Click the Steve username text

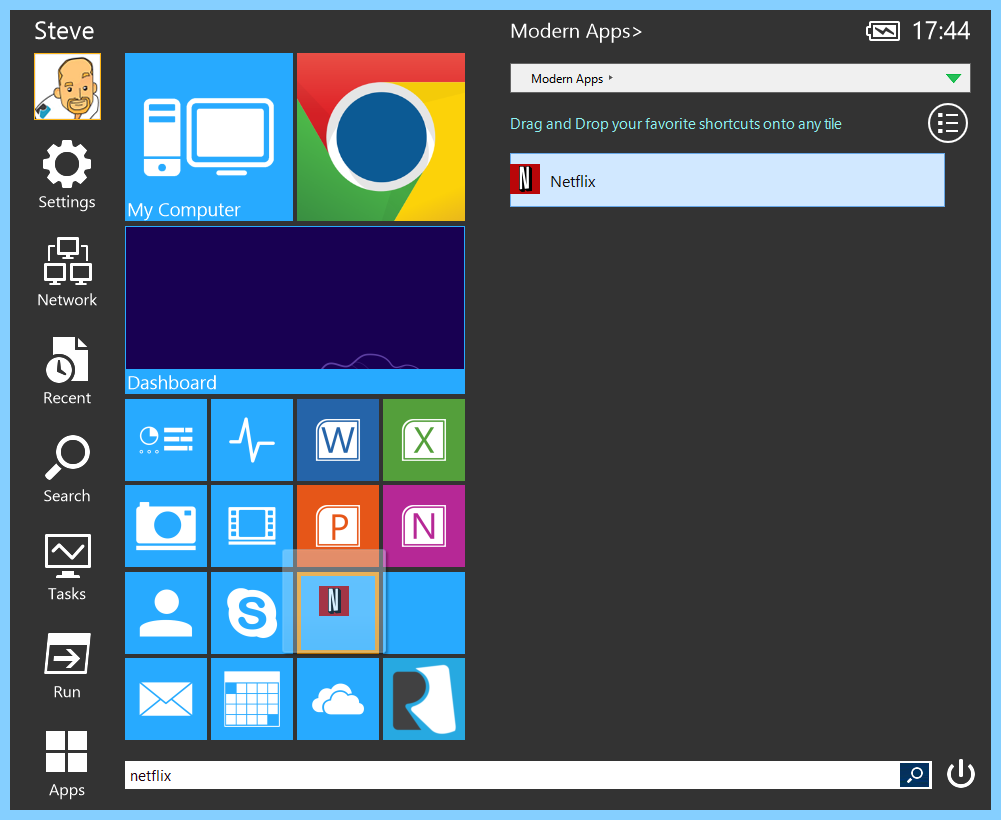[64, 31]
